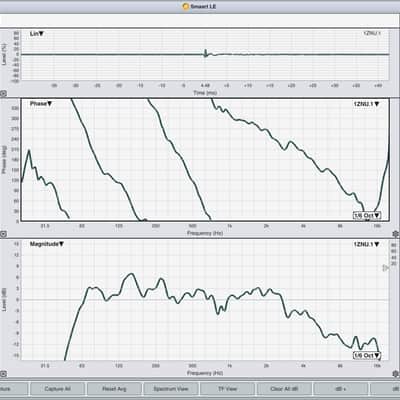Click the Reset Avg button
Viewport: 400px width, 400px height.
[114, 389]
